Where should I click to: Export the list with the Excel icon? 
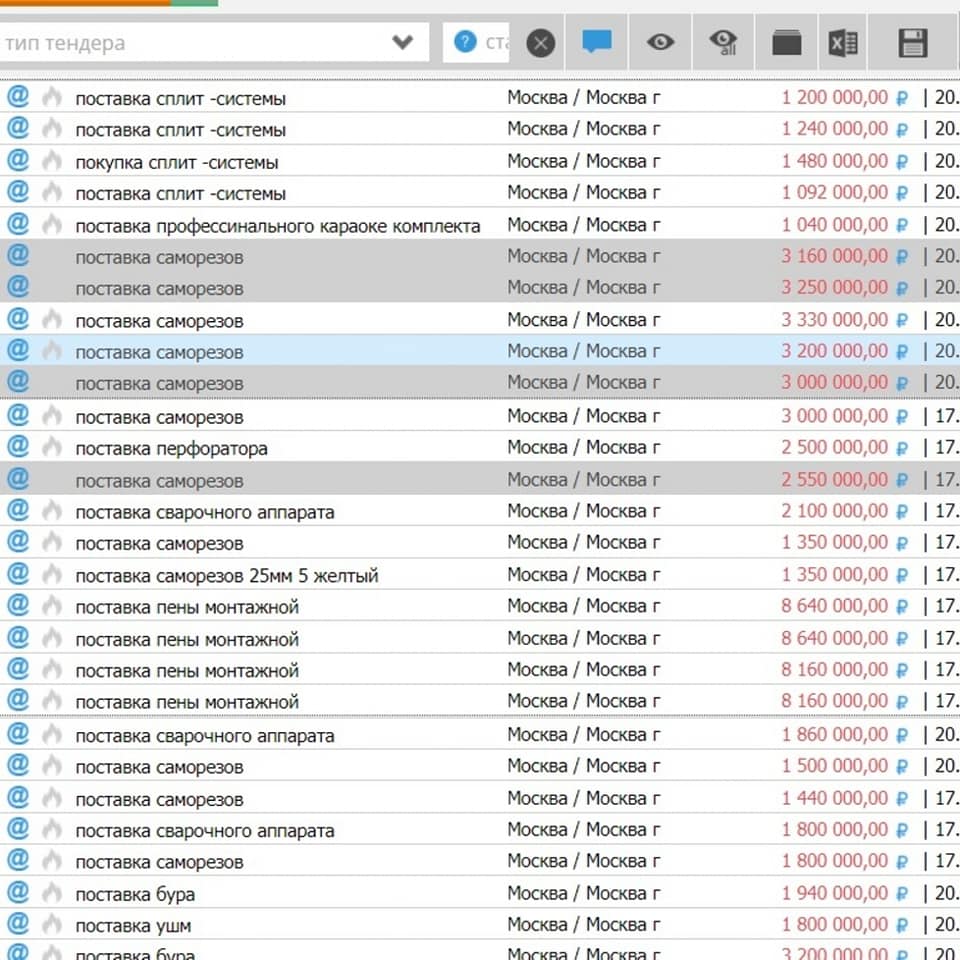pos(843,42)
